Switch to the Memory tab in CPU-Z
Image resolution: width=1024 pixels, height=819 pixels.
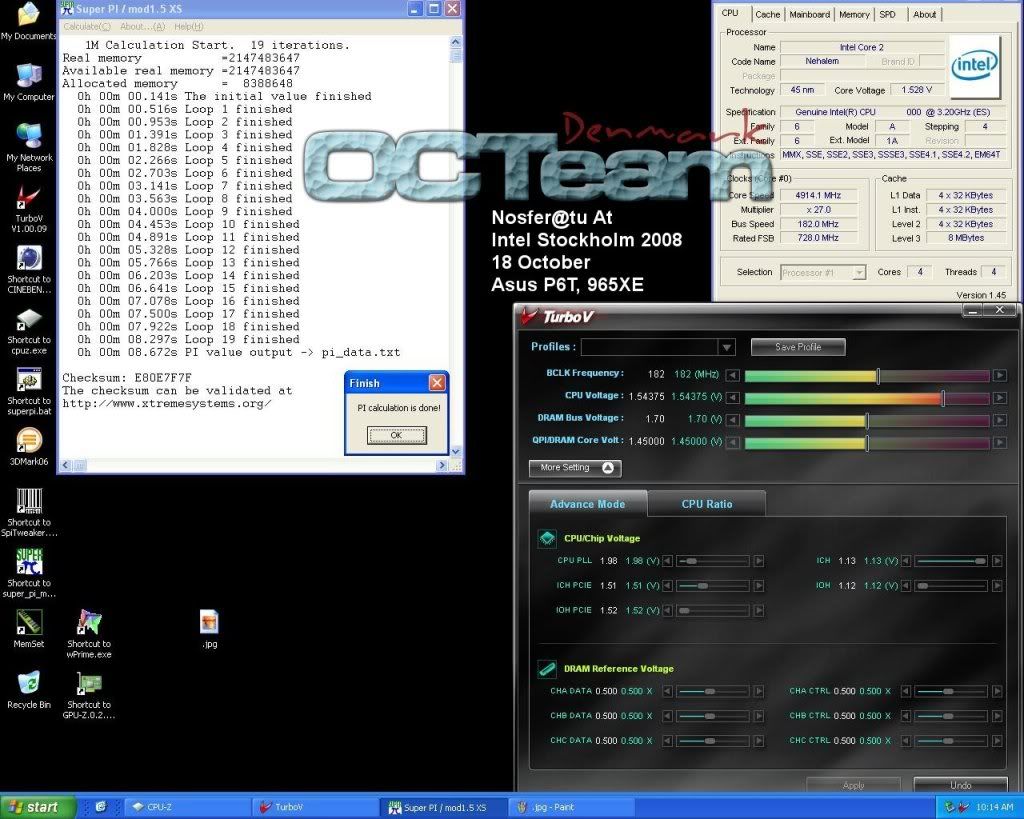pyautogui.click(x=854, y=14)
